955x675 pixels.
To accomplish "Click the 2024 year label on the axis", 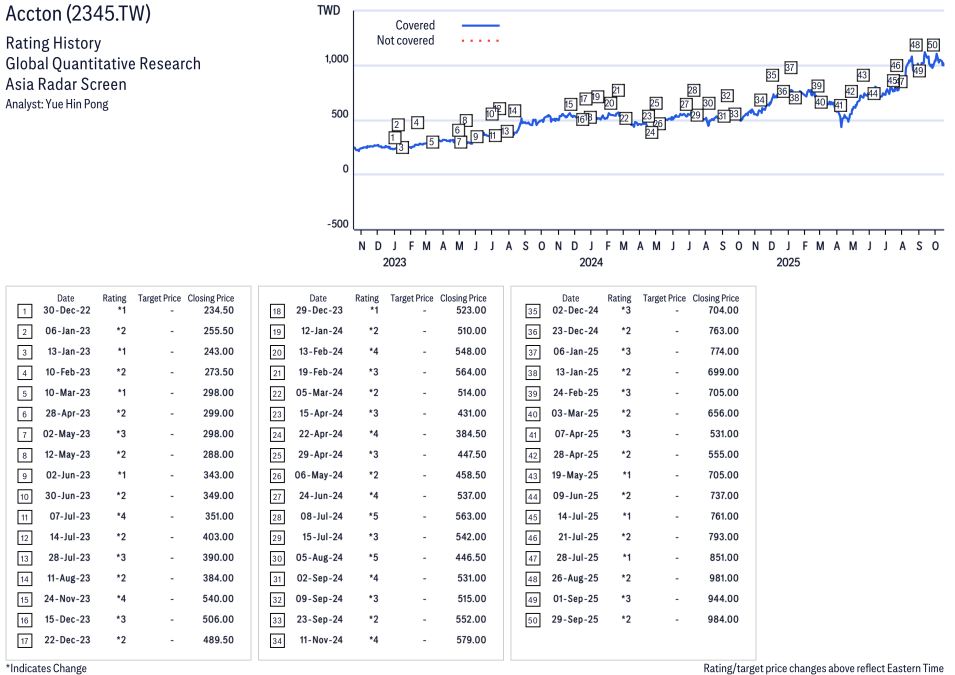I will (x=591, y=263).
